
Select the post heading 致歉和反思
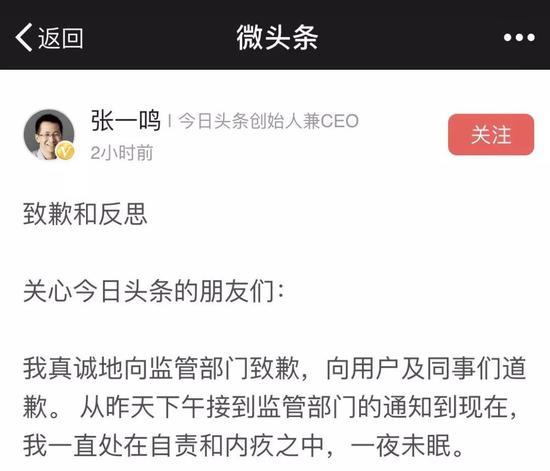pos(85,214)
